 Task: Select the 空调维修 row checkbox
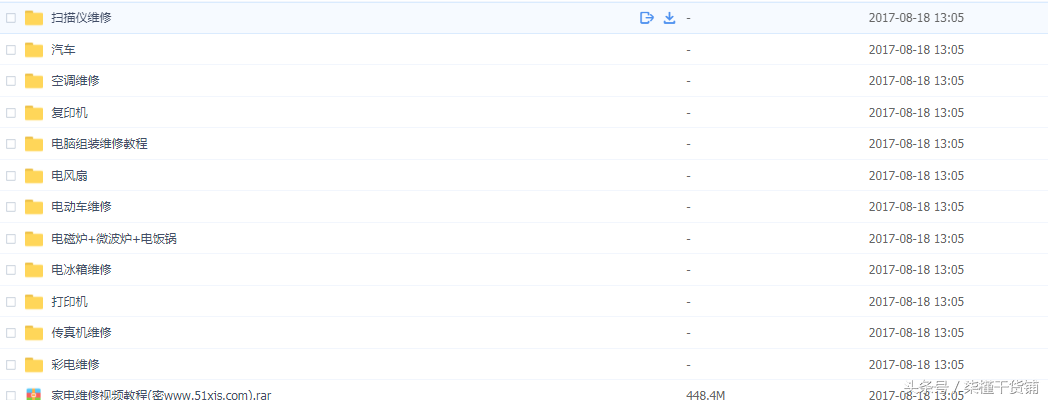(11, 81)
